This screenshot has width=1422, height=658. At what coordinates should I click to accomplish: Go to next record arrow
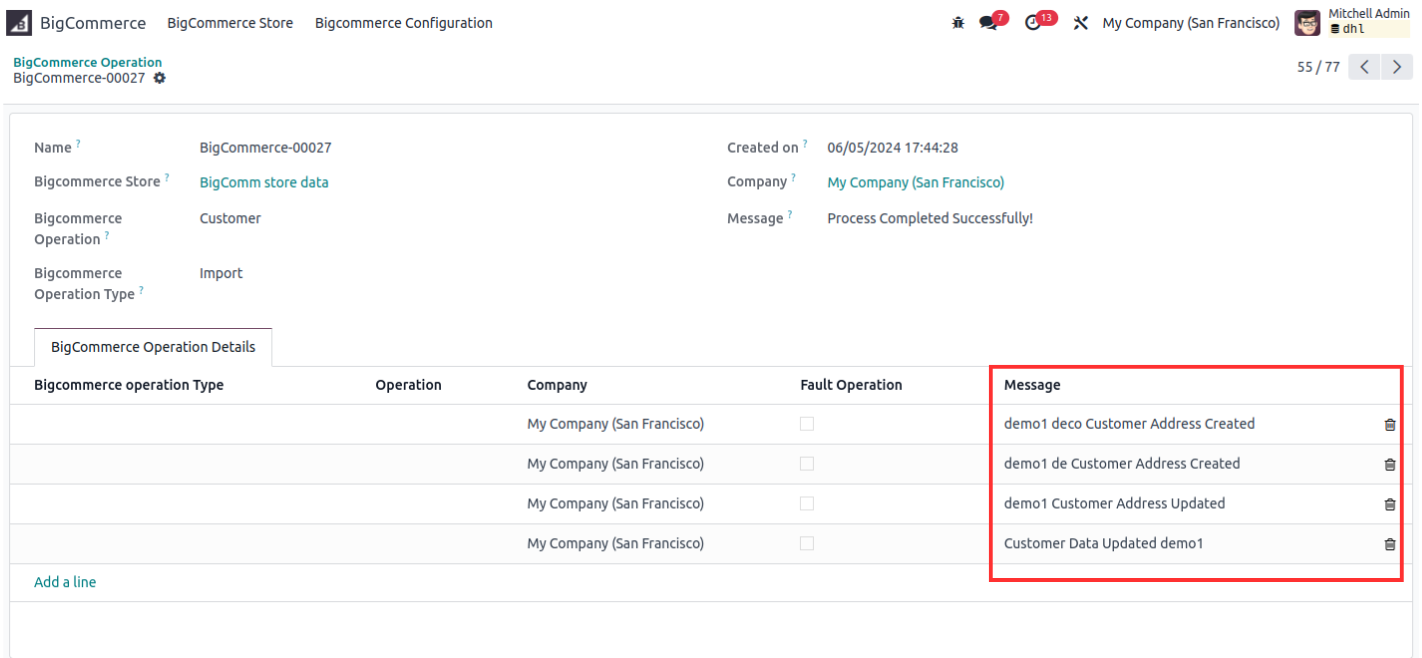1397,67
